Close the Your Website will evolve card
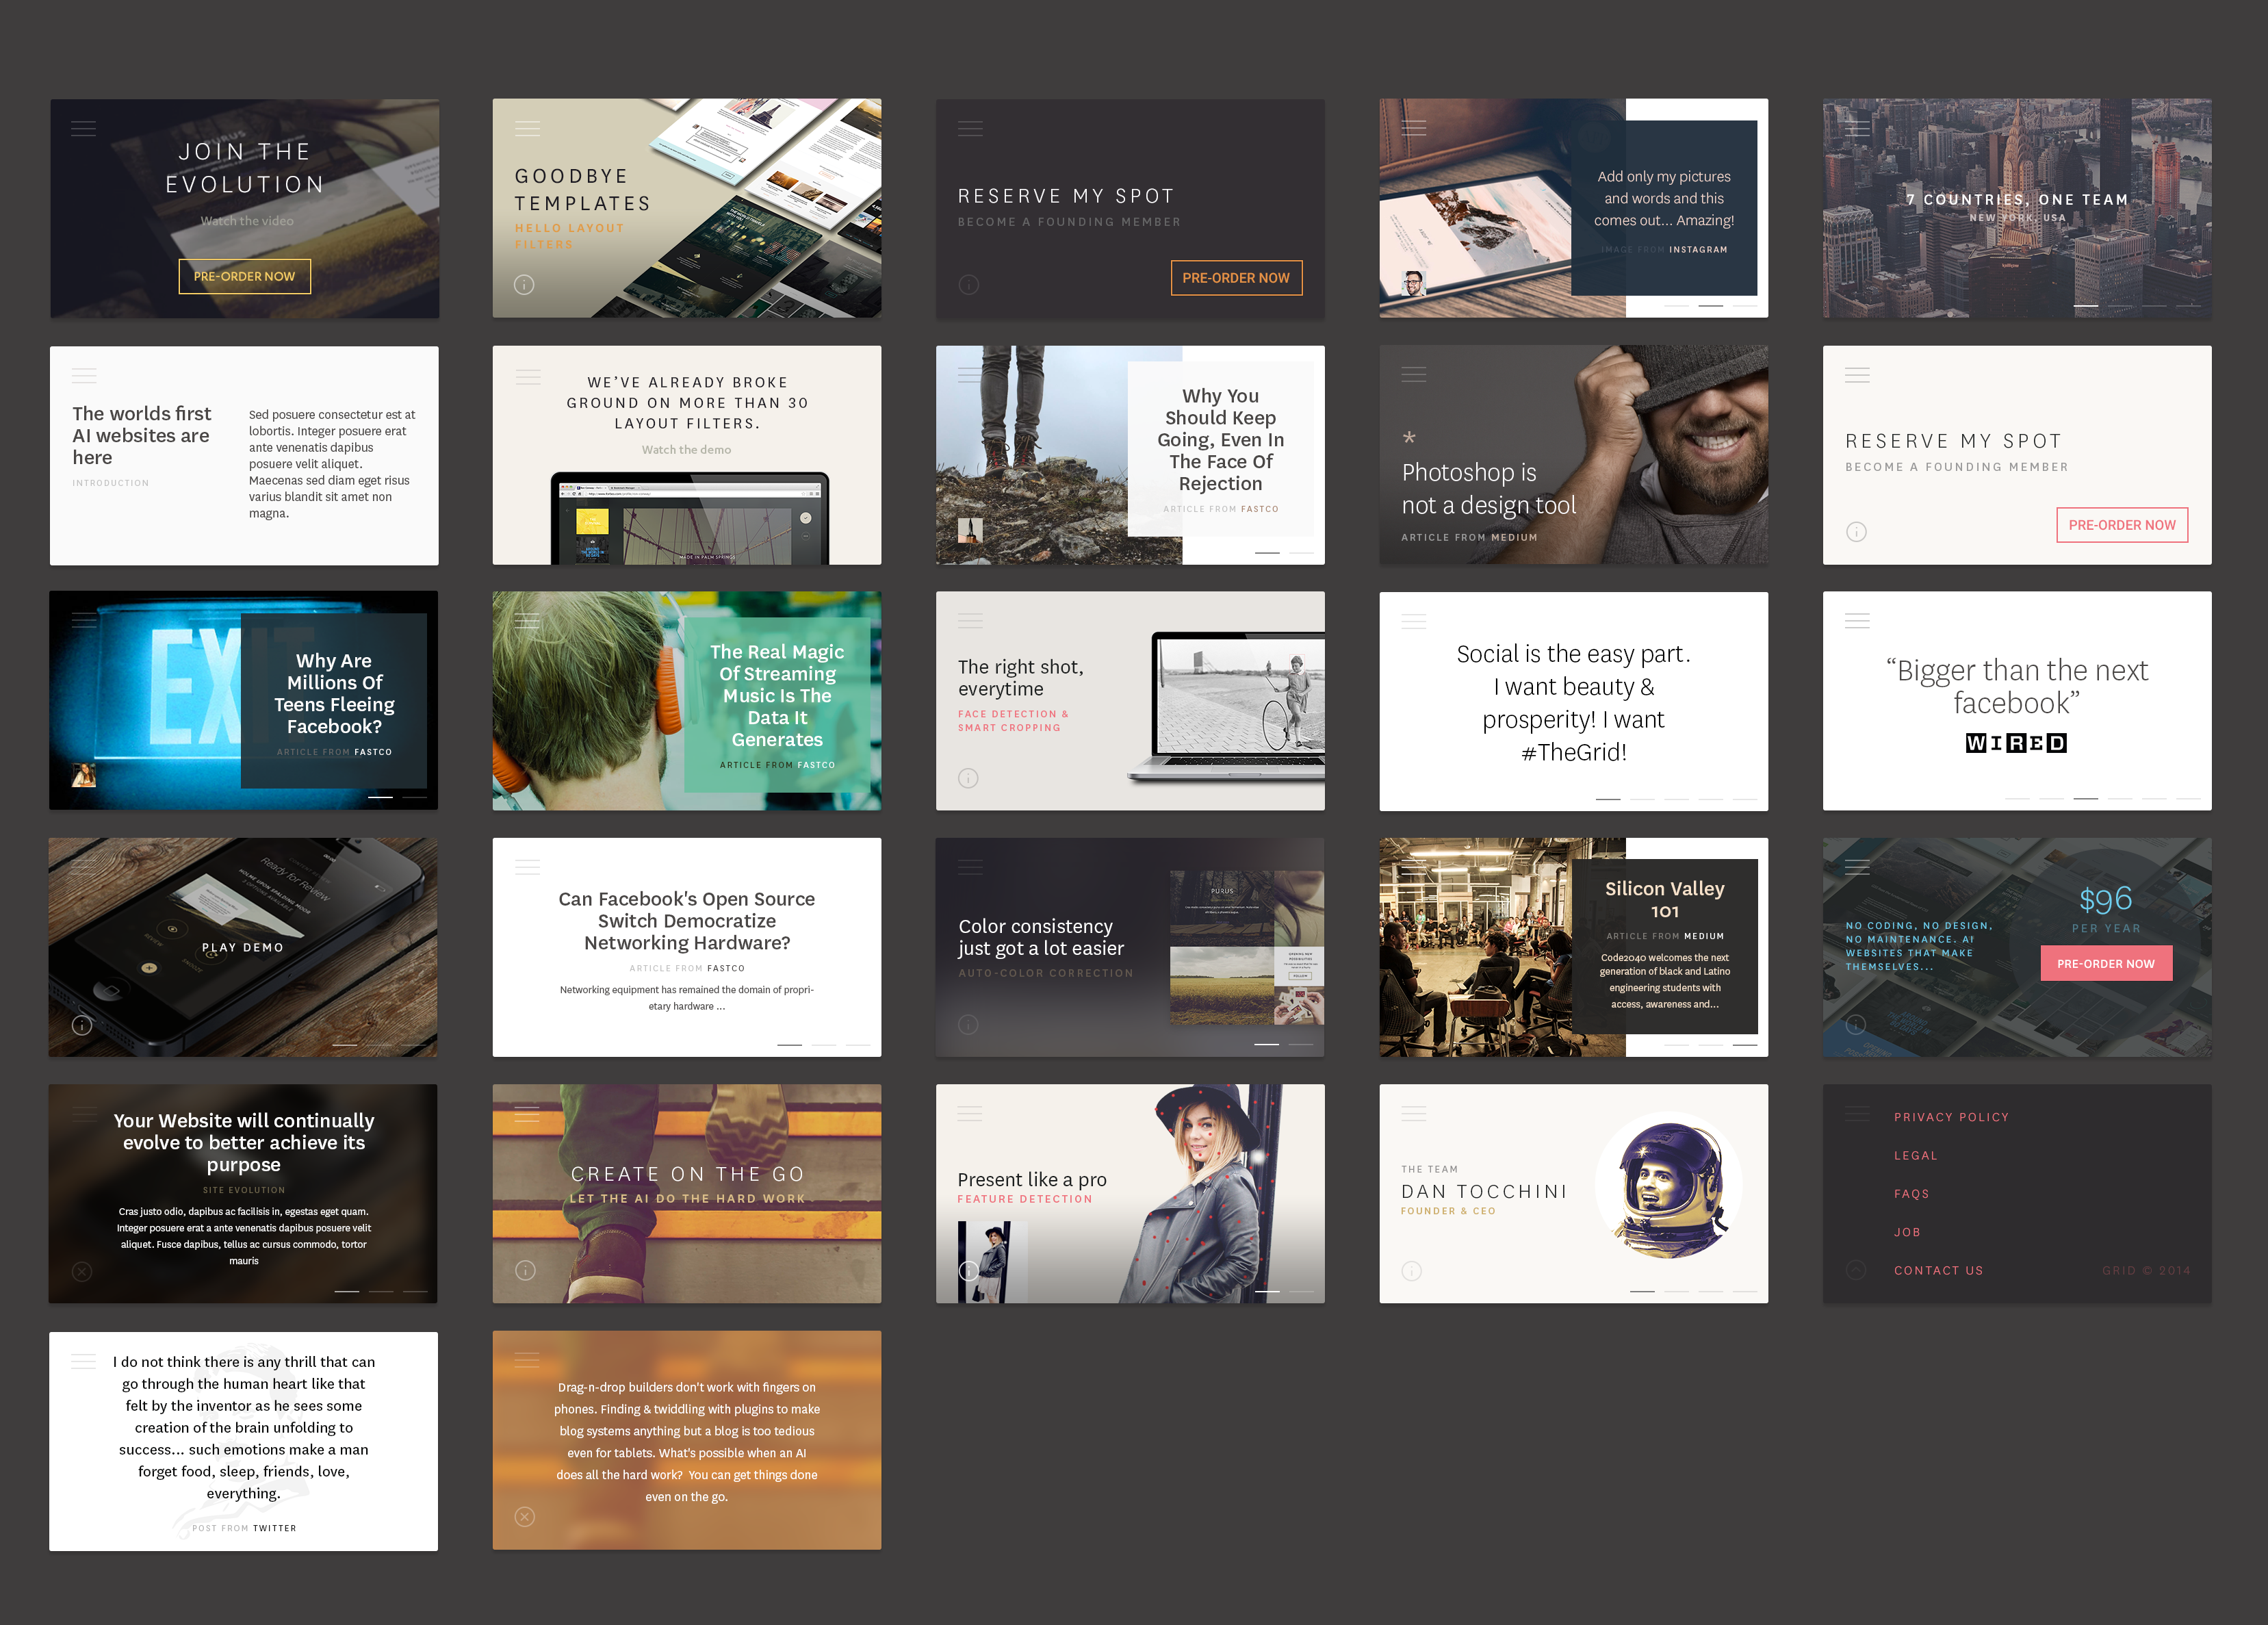Image resolution: width=2268 pixels, height=1625 pixels. tap(82, 1271)
